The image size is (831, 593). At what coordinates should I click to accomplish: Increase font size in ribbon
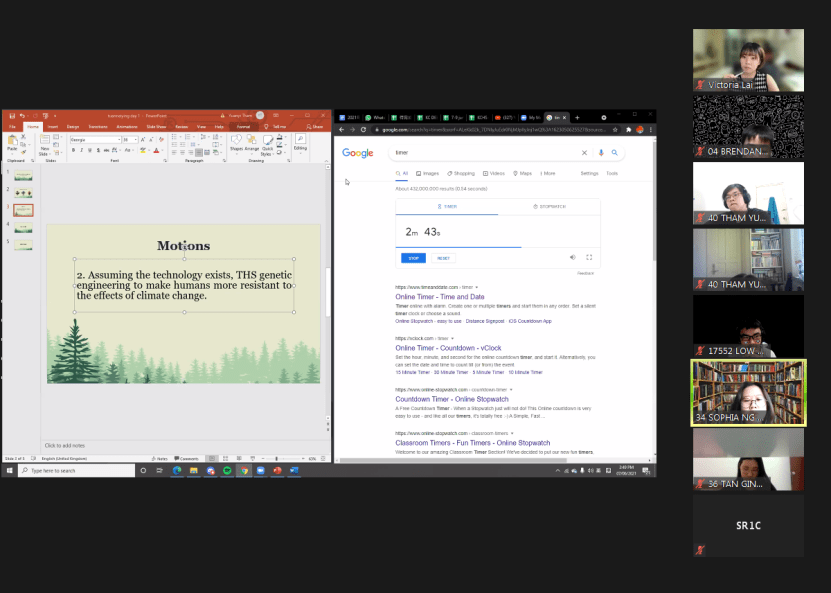click(x=143, y=139)
